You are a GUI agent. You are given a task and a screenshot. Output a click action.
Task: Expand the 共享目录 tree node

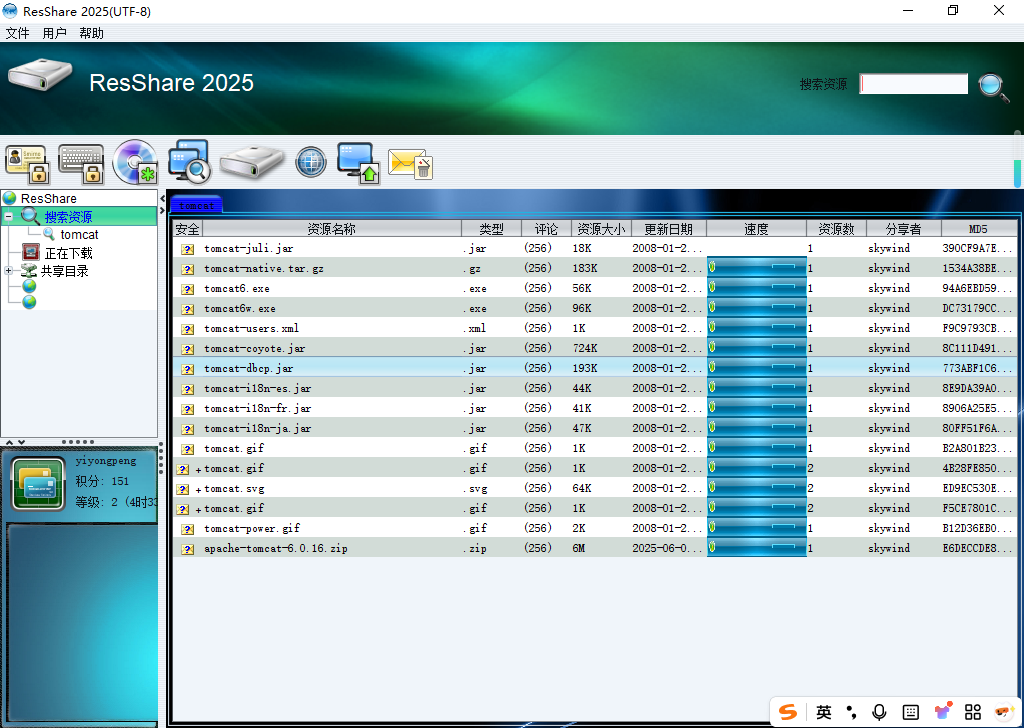tap(9, 271)
